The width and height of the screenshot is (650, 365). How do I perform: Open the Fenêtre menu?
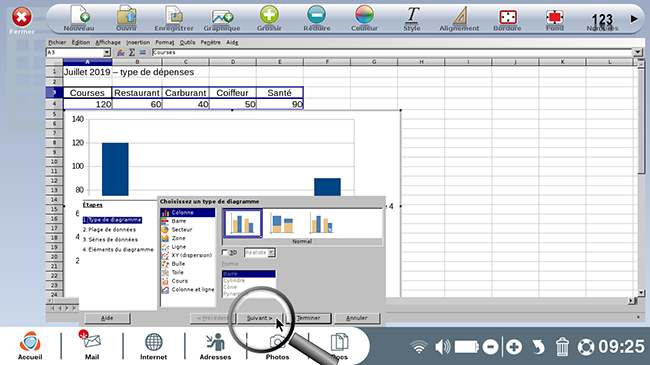(211, 42)
